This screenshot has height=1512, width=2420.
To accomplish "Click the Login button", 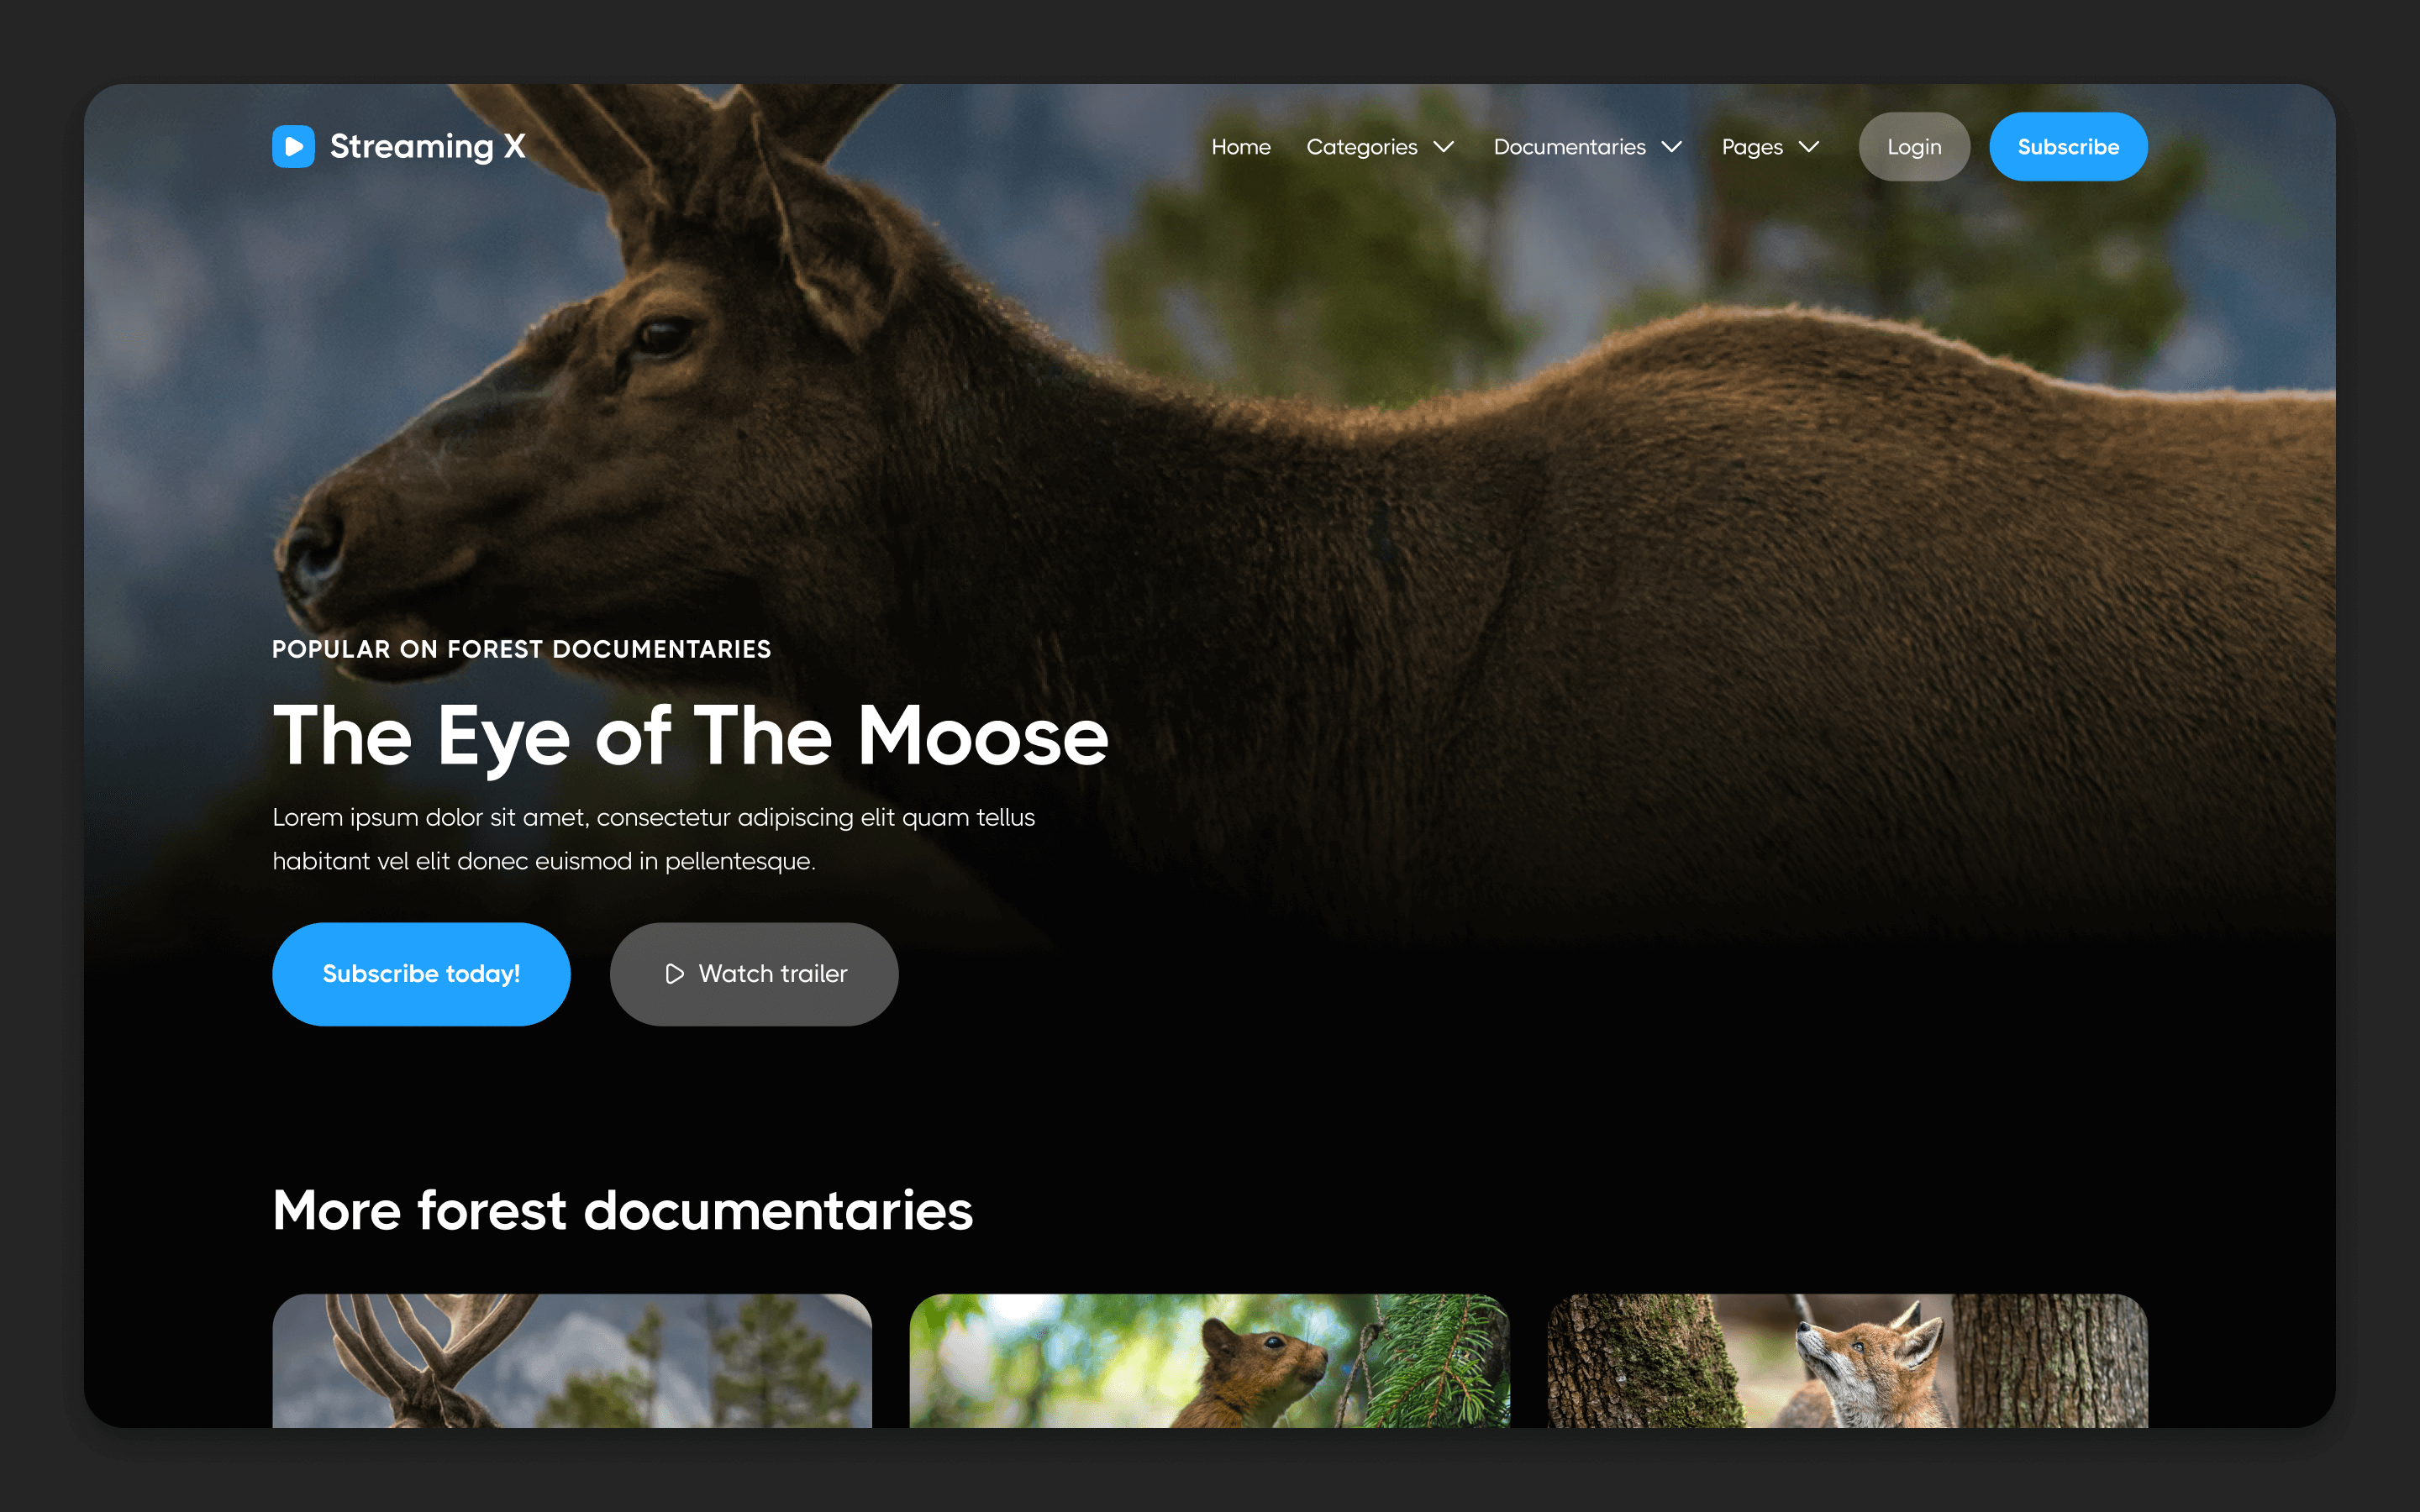I will point(1914,147).
